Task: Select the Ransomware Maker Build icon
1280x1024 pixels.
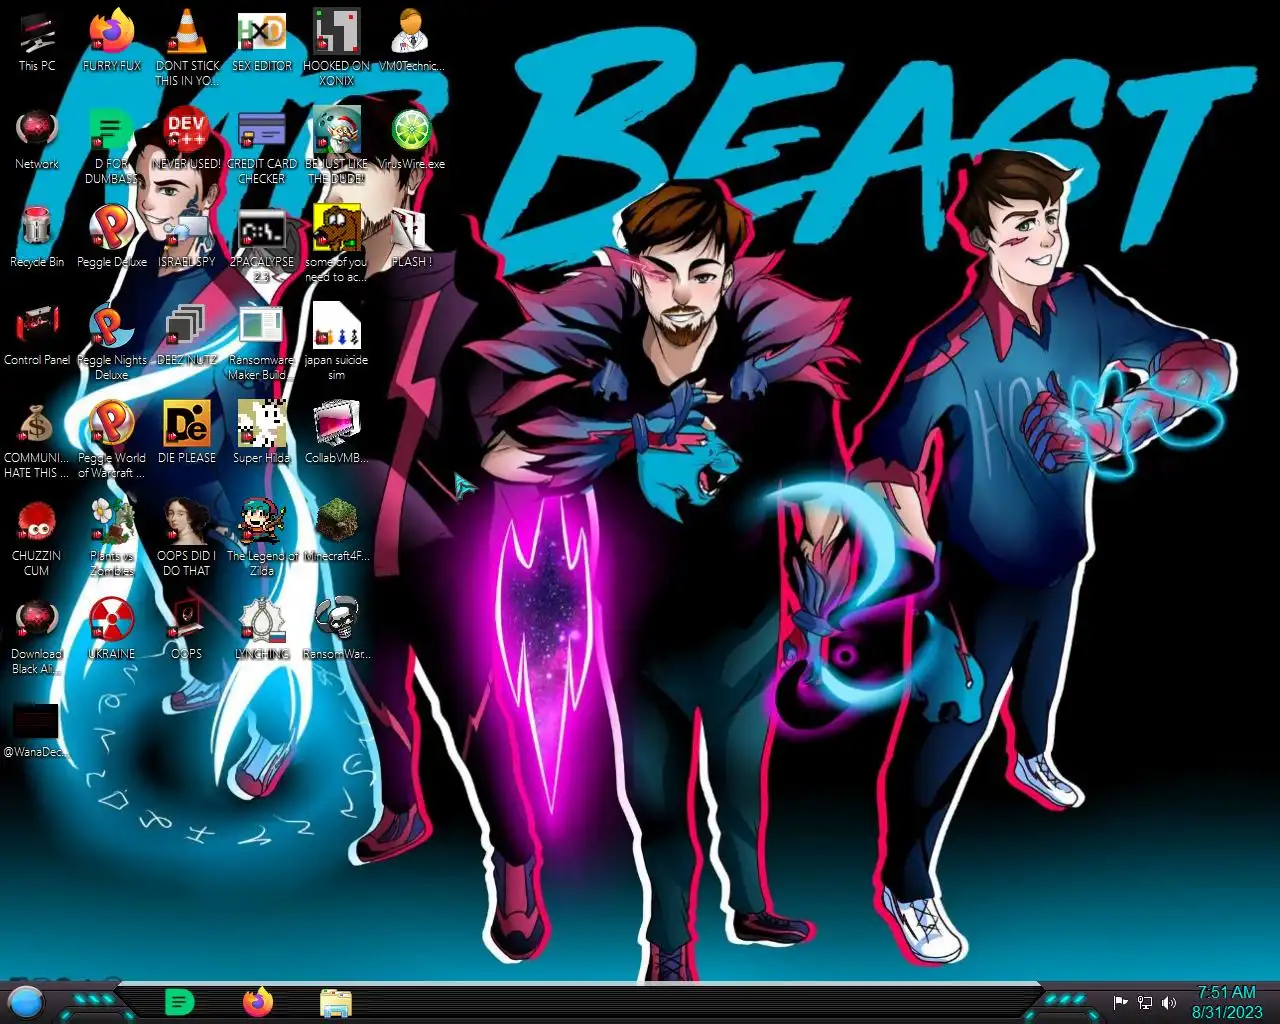Action: tap(262, 342)
